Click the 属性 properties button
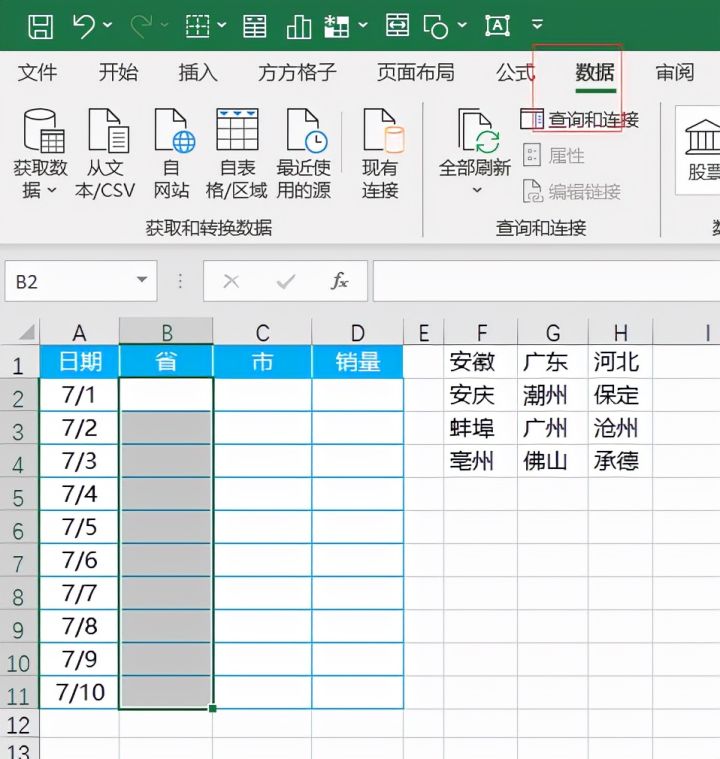The height and width of the screenshot is (759, 720). 553,155
